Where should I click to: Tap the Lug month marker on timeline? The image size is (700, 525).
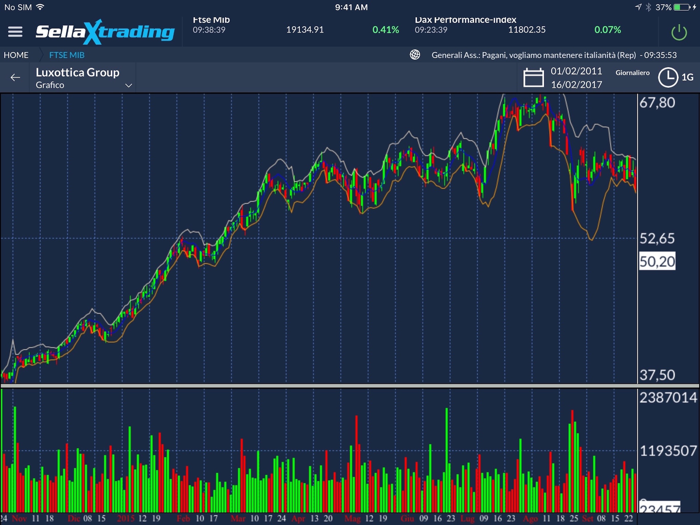coord(467,518)
